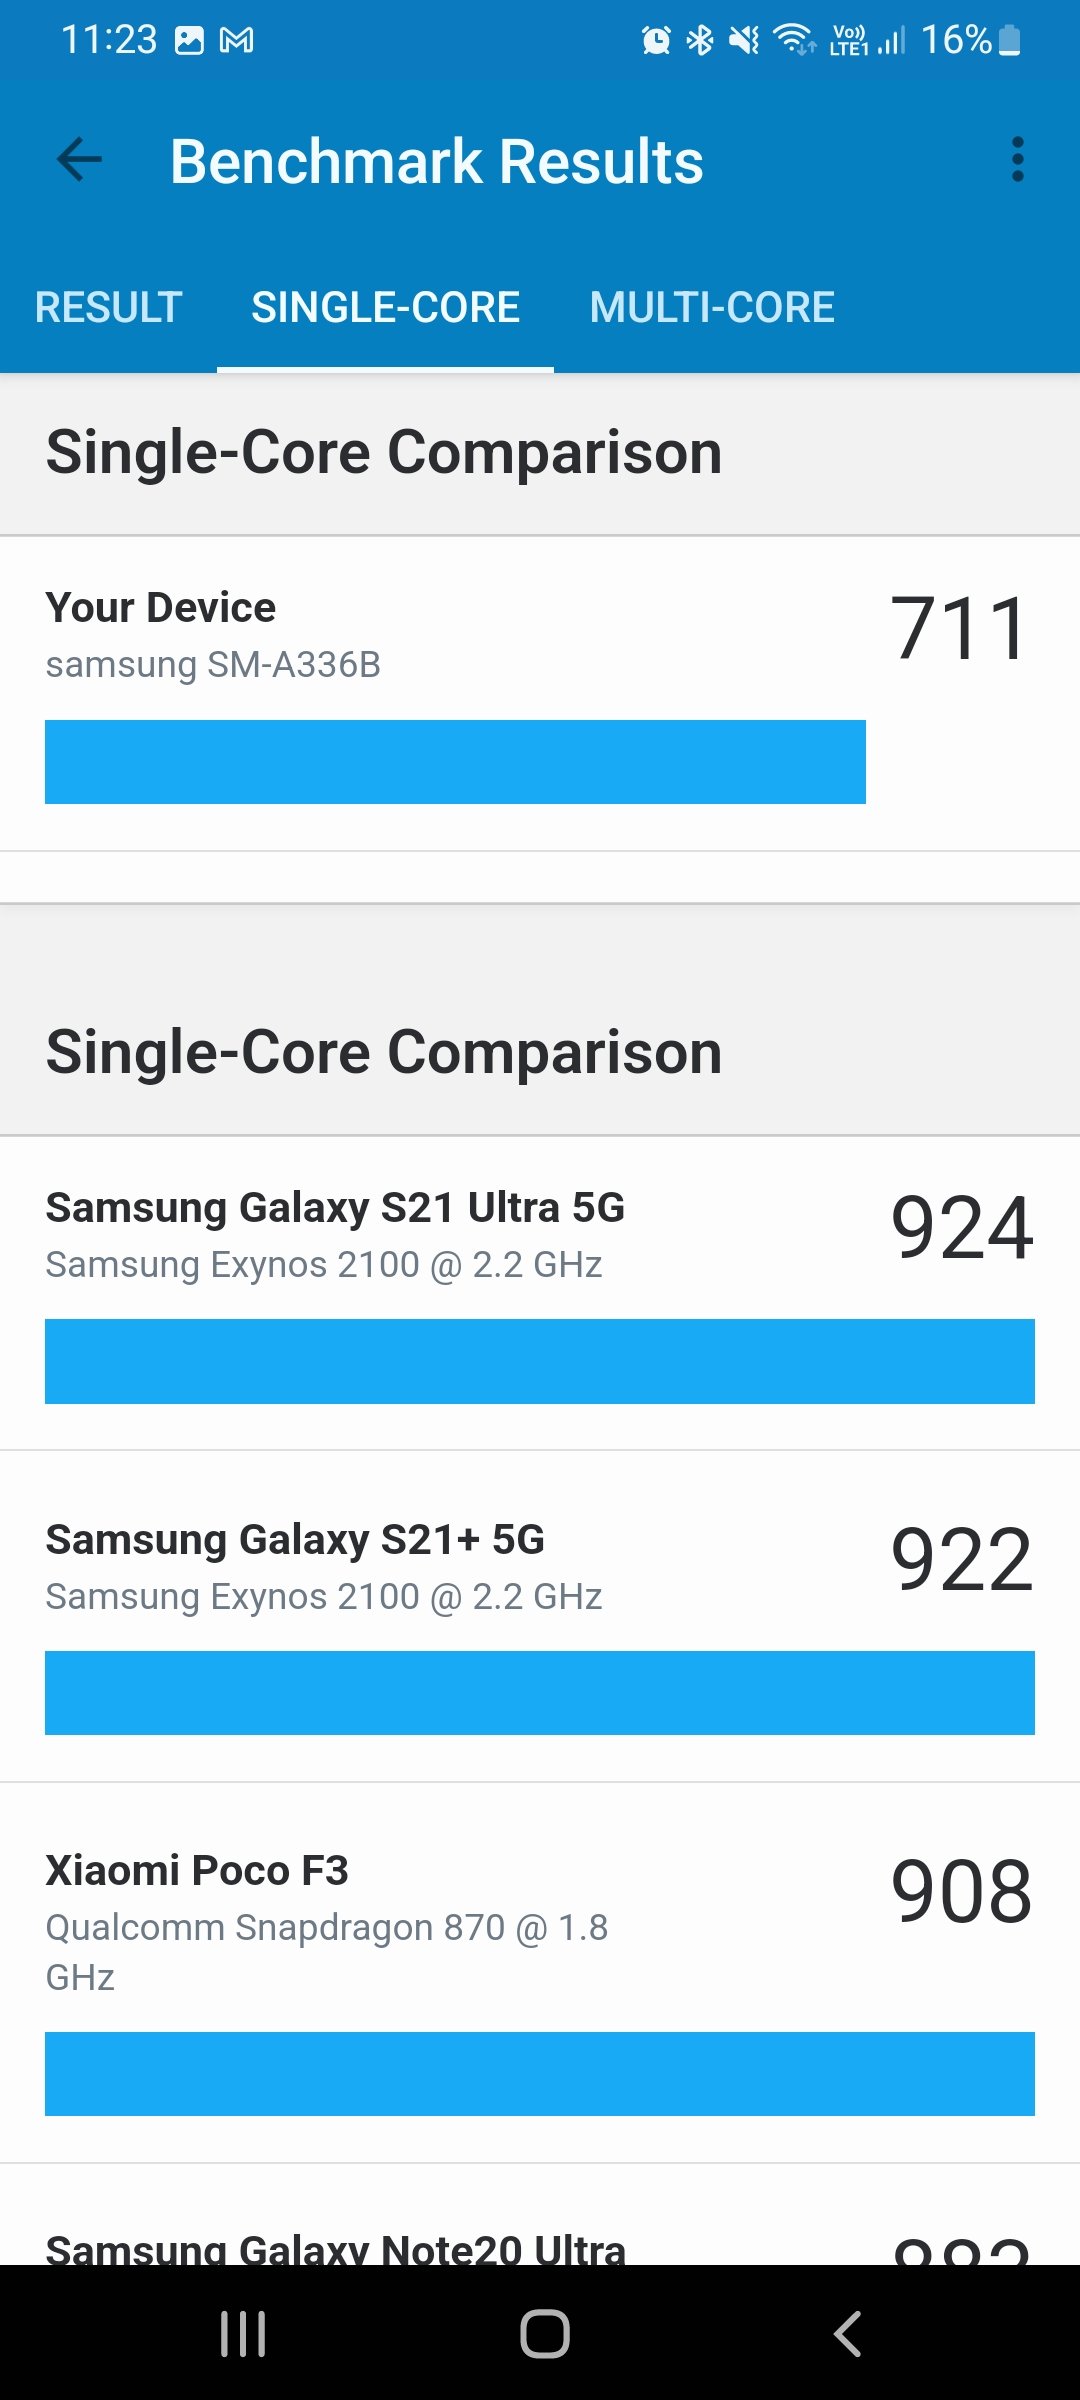Select the Xiaomi Poco F3 entry
The image size is (1080, 2400).
point(540,1973)
